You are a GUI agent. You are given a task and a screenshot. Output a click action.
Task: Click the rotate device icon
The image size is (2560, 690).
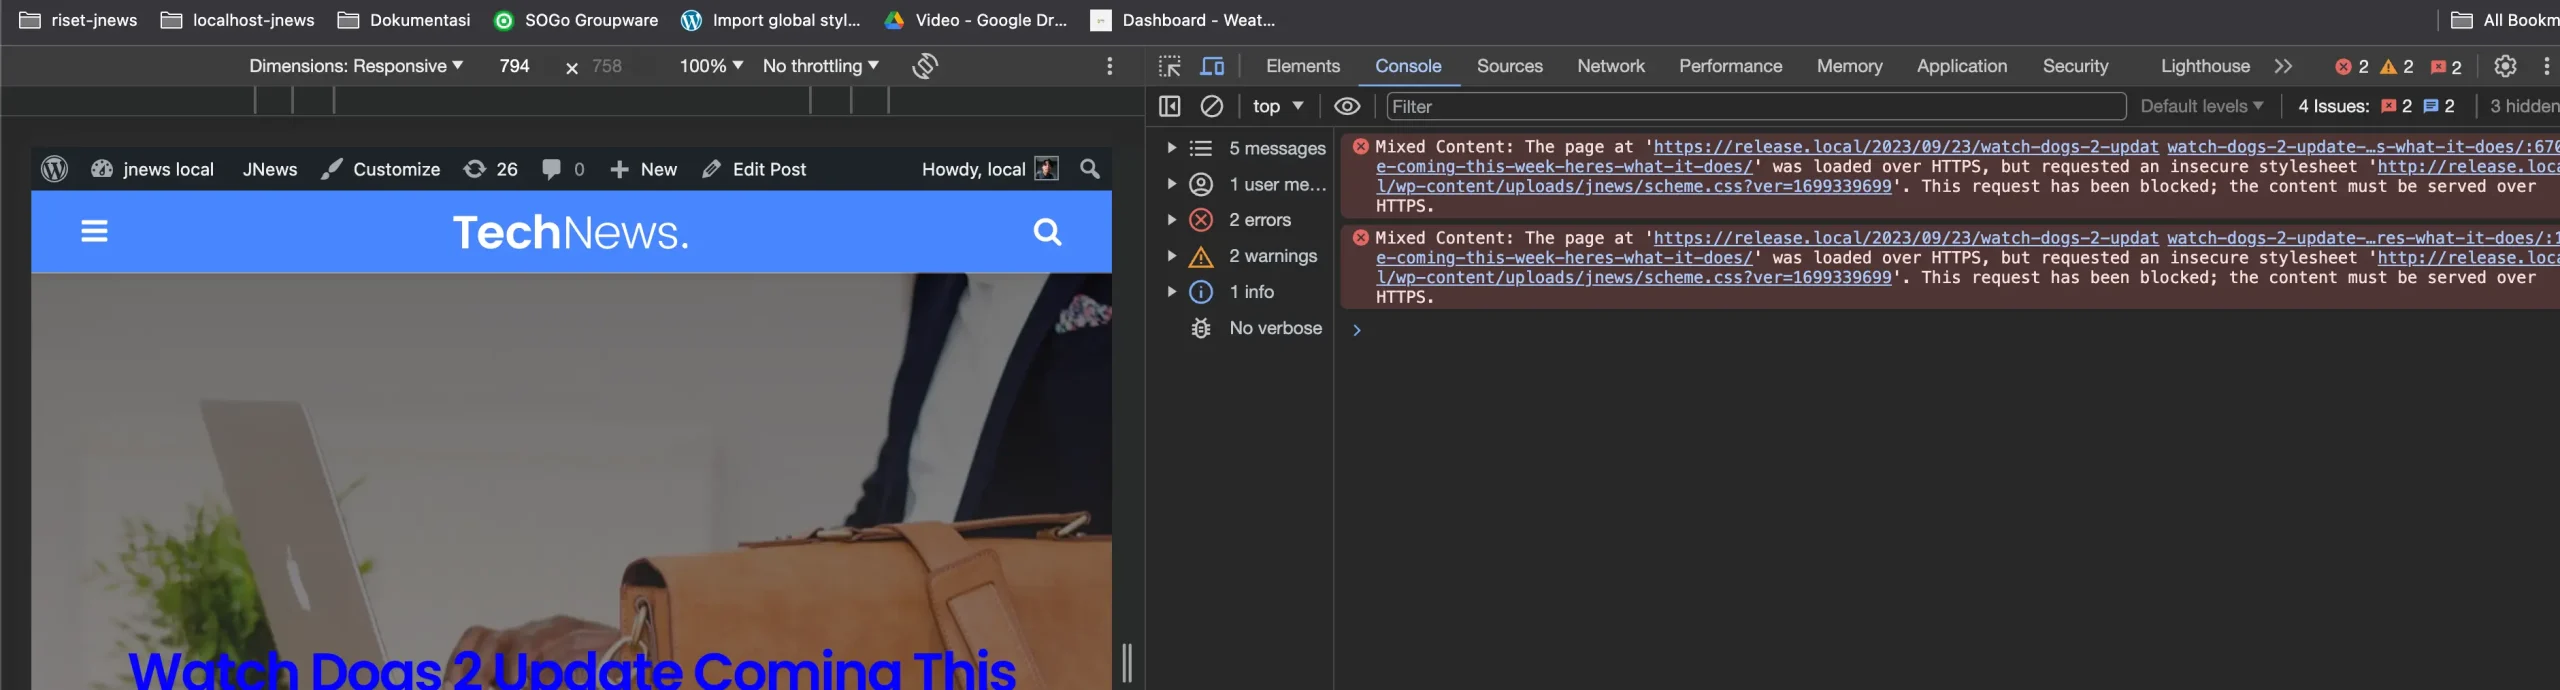pos(925,66)
